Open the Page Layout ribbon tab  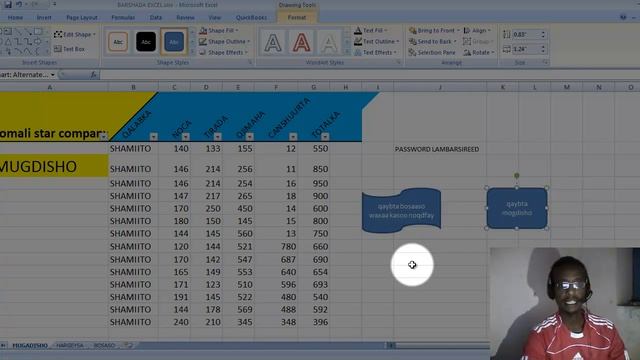pyautogui.click(x=82, y=18)
